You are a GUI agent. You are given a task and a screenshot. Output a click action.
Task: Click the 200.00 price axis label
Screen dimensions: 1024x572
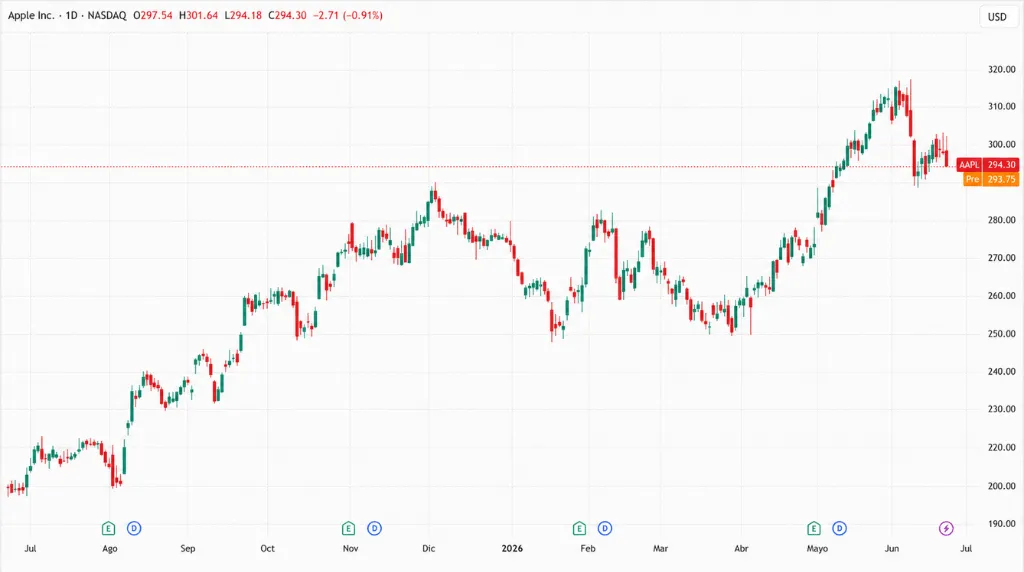pos(1001,486)
